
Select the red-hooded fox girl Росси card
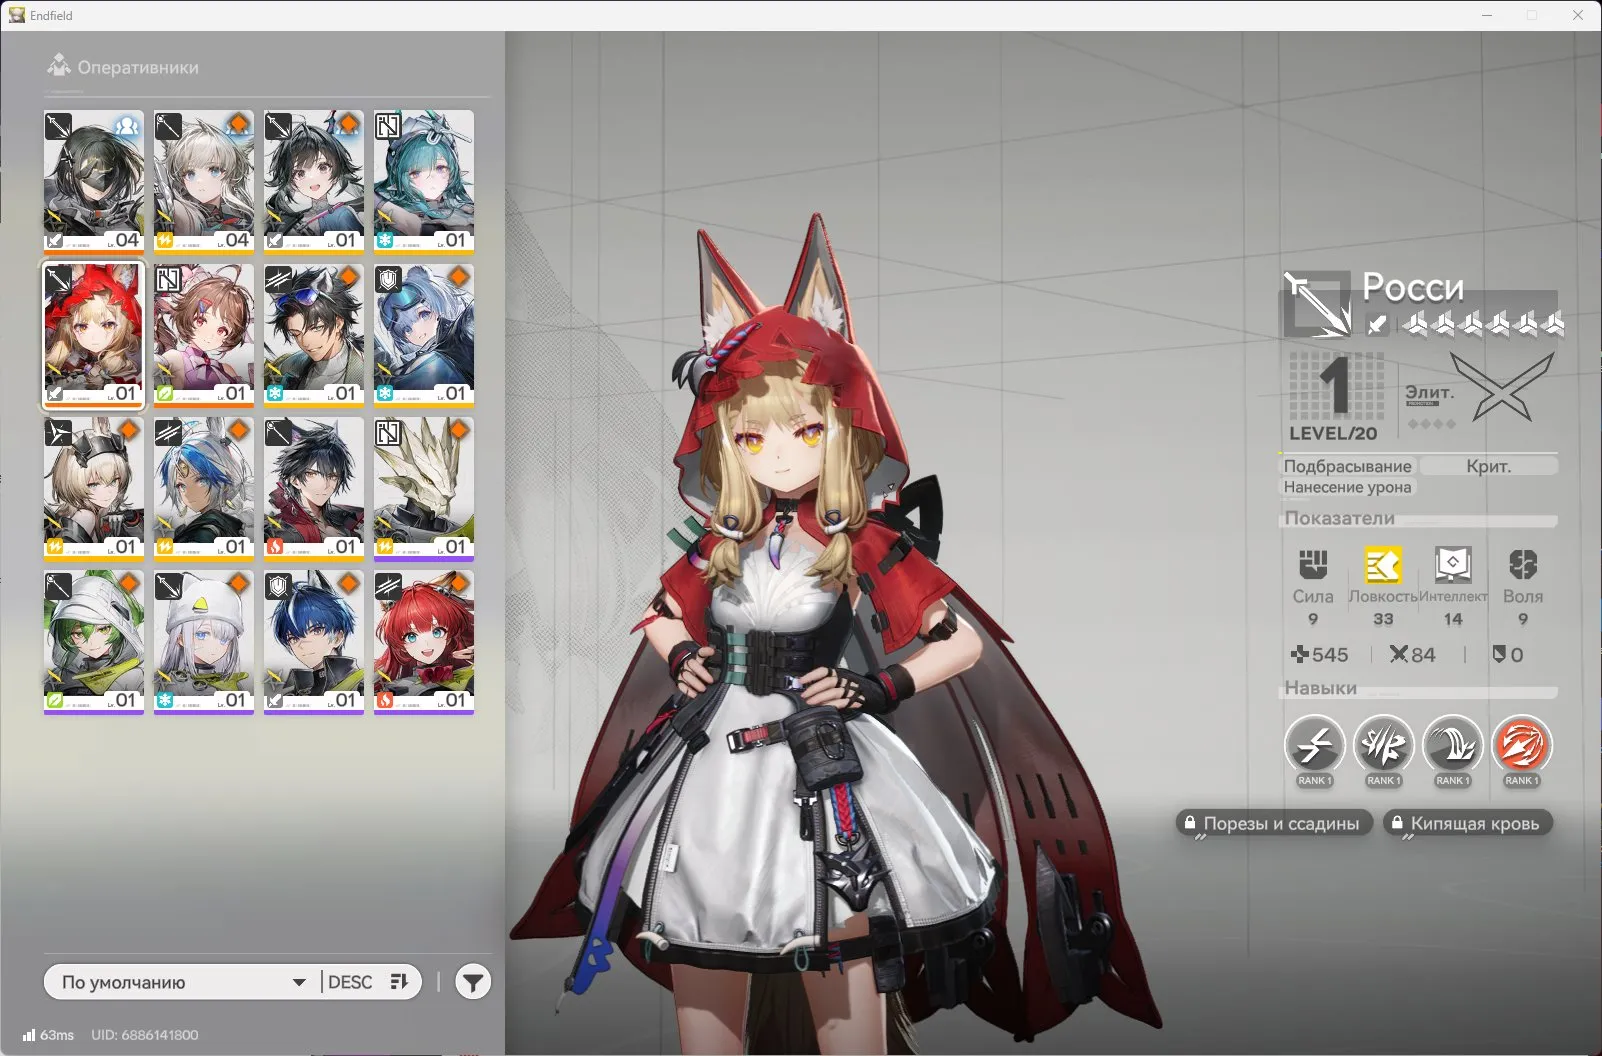(x=94, y=334)
